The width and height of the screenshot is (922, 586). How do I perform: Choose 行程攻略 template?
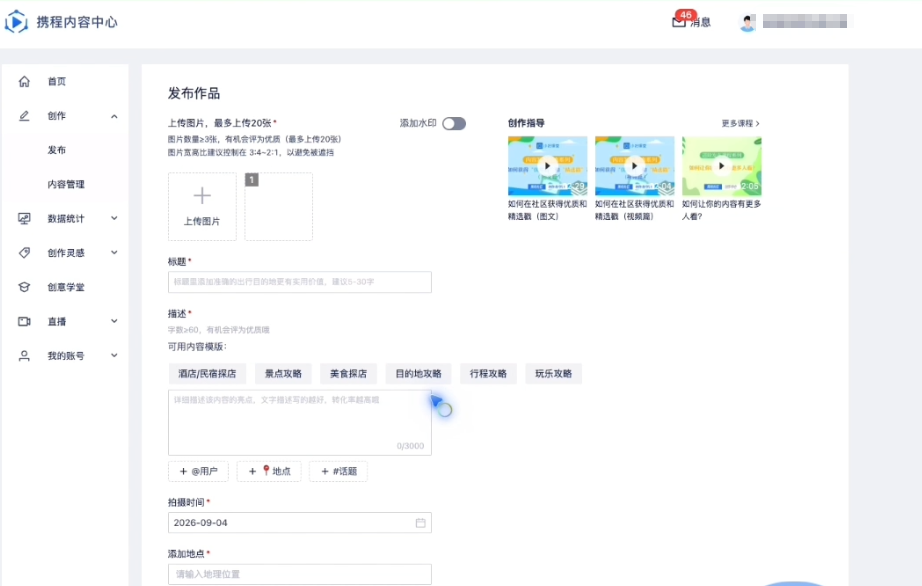488,373
